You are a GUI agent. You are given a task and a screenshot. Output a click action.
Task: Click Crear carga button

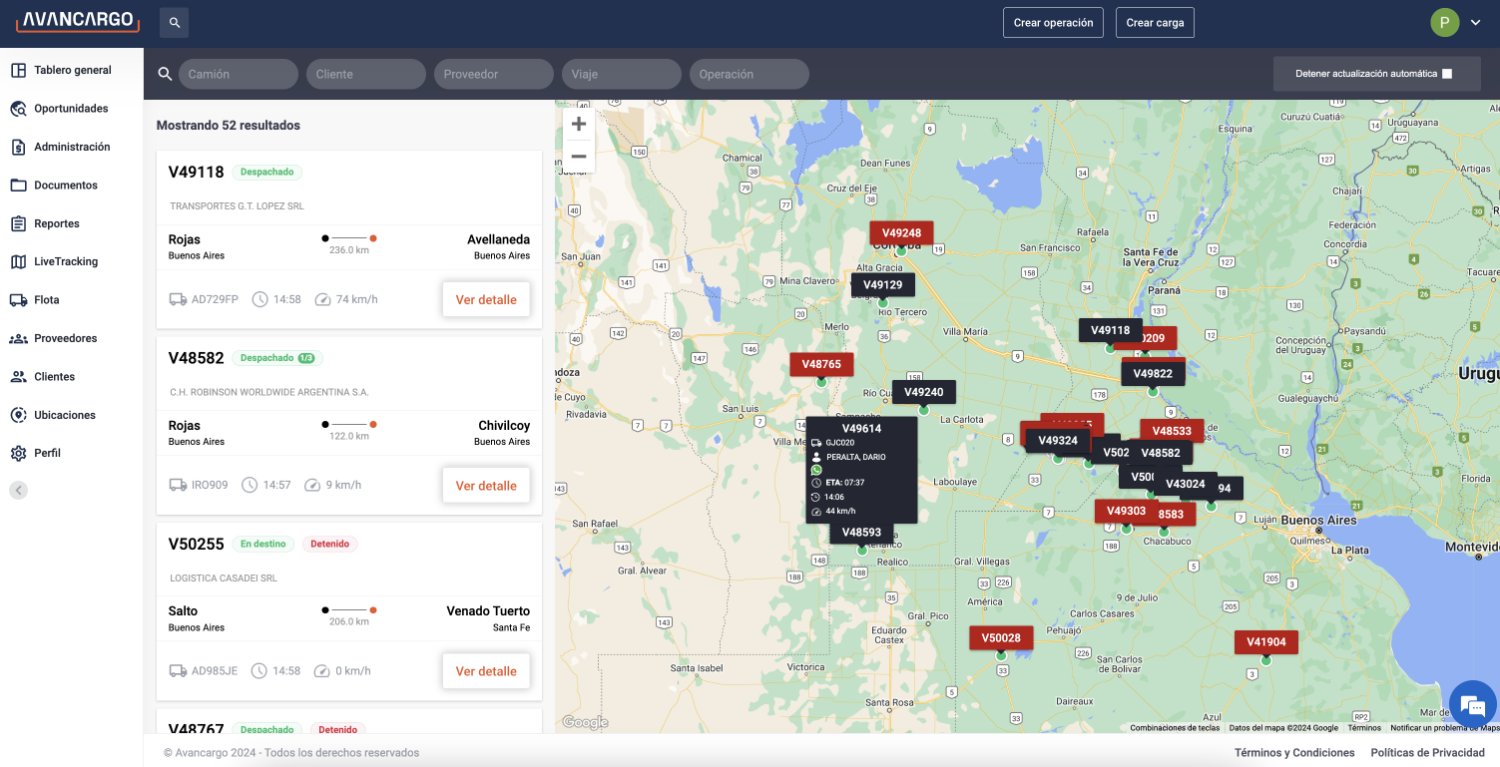(x=1155, y=22)
